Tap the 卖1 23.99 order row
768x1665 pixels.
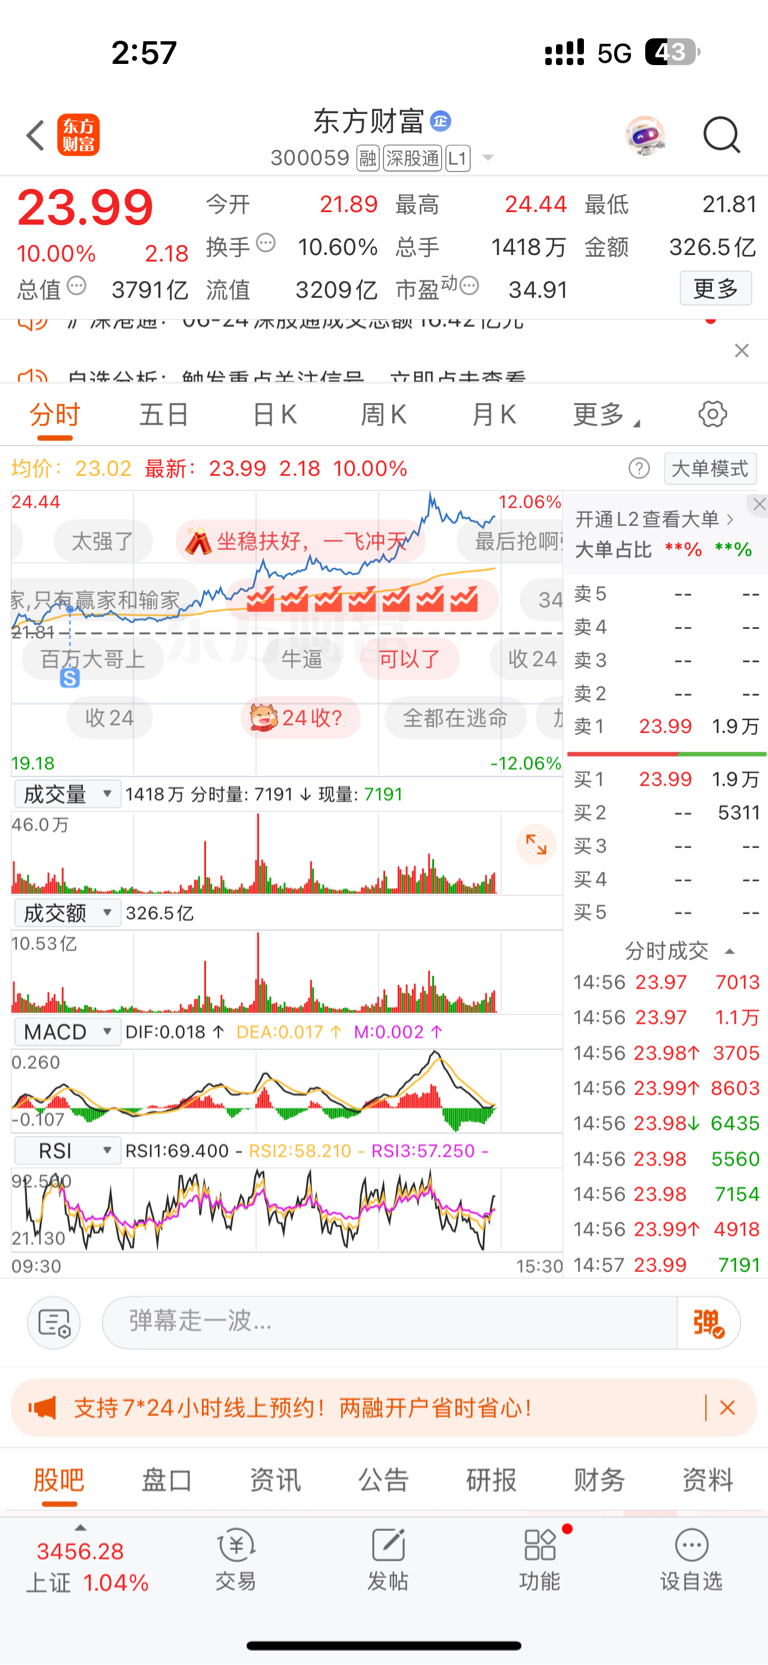[x=666, y=726]
